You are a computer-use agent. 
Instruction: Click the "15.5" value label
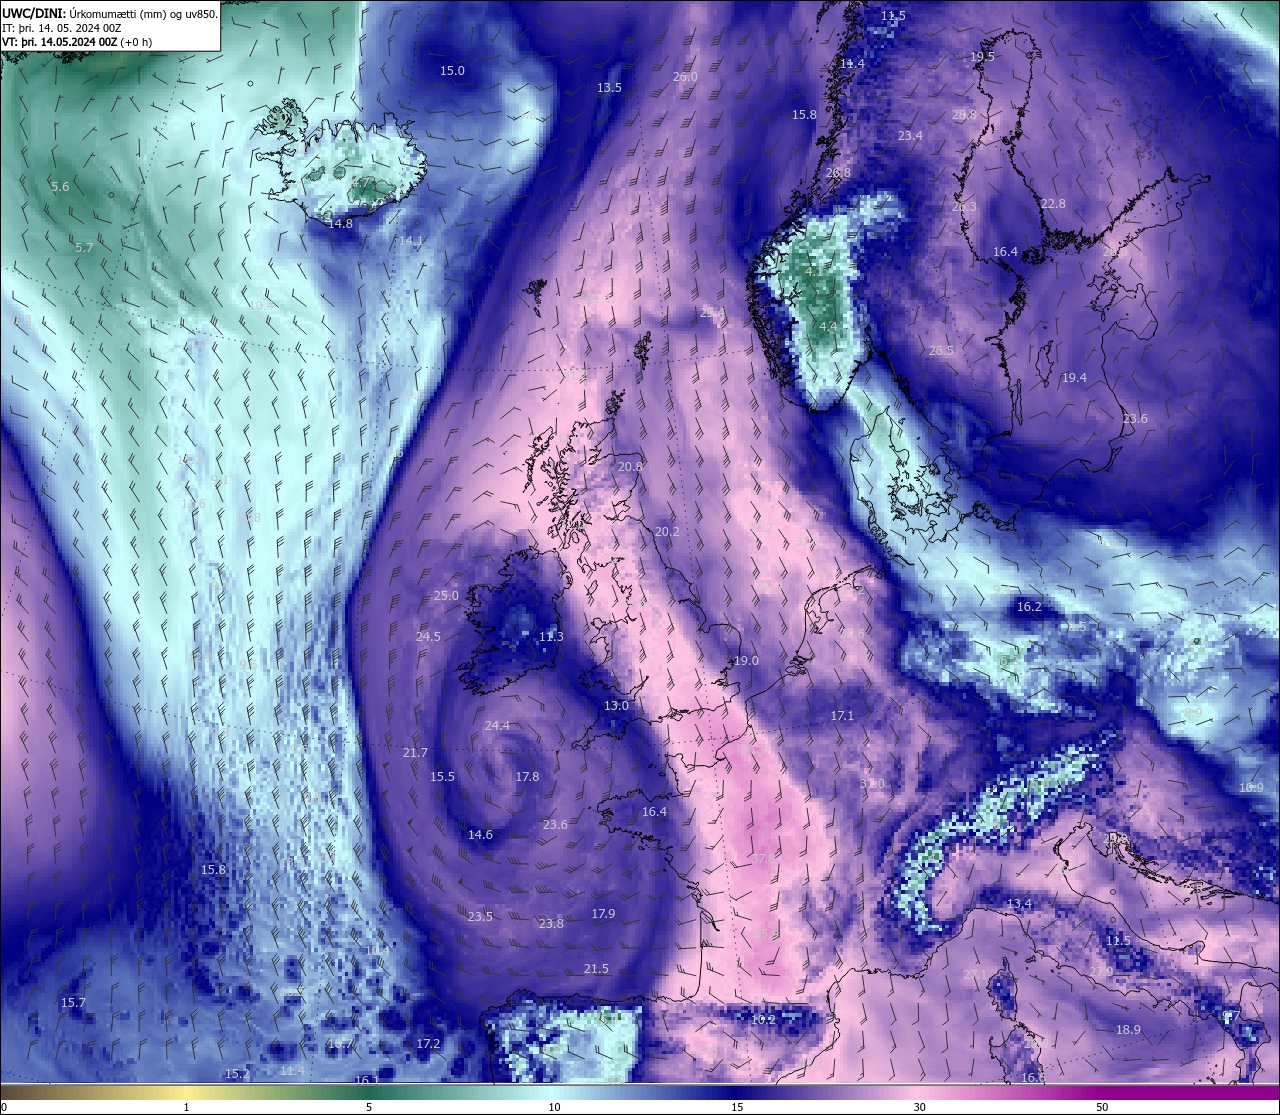(x=442, y=777)
